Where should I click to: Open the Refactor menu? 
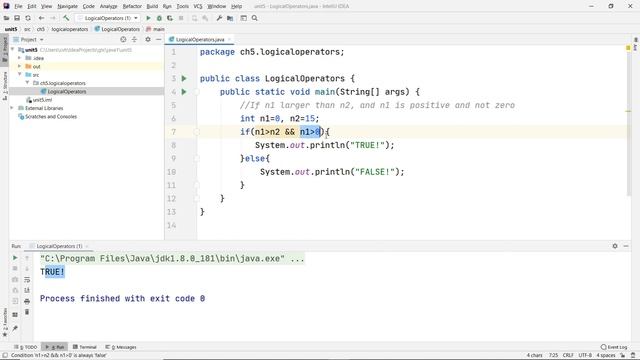[132, 6]
